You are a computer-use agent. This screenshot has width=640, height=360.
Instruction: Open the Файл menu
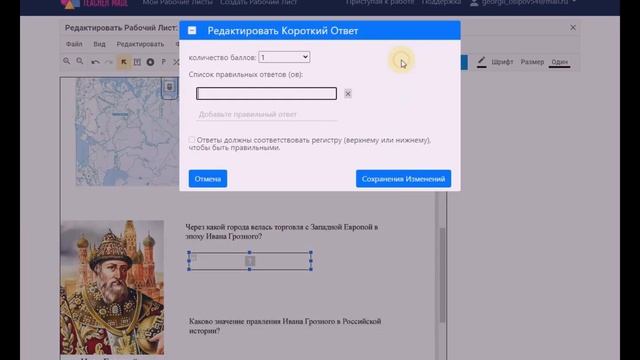coord(74,44)
